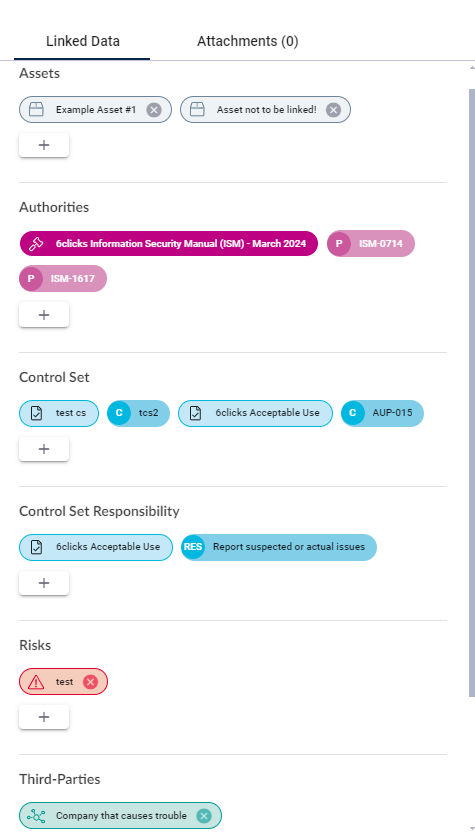475x839 pixels.
Task: Click the RES icon on Report suspected issues
Action: [193, 547]
